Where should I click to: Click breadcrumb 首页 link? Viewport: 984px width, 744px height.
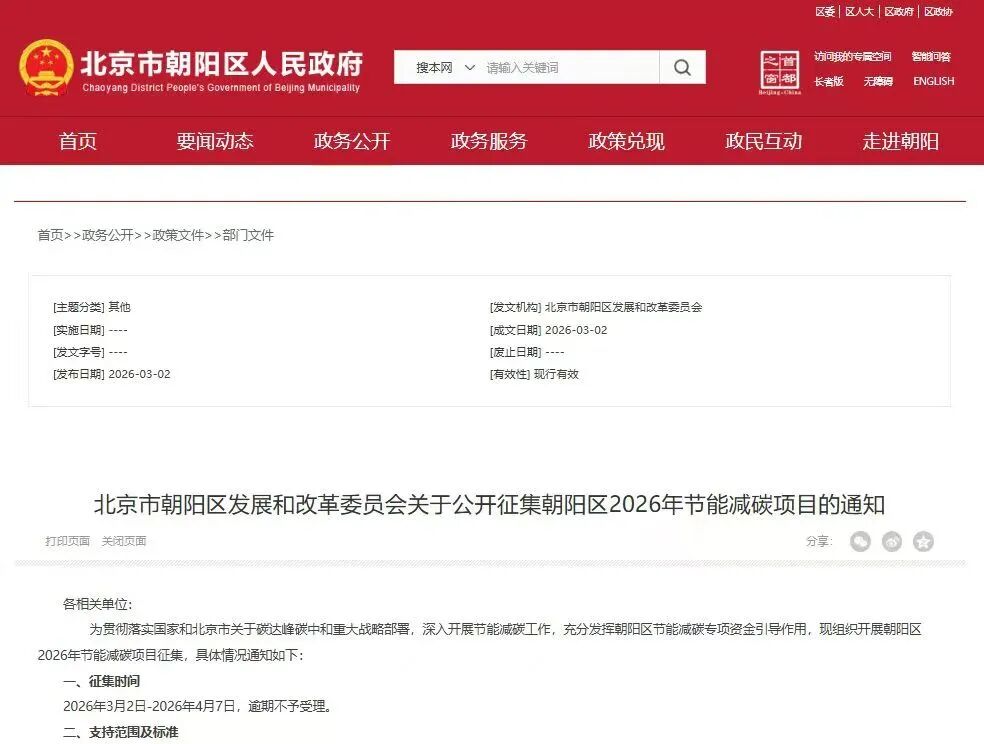pos(50,235)
